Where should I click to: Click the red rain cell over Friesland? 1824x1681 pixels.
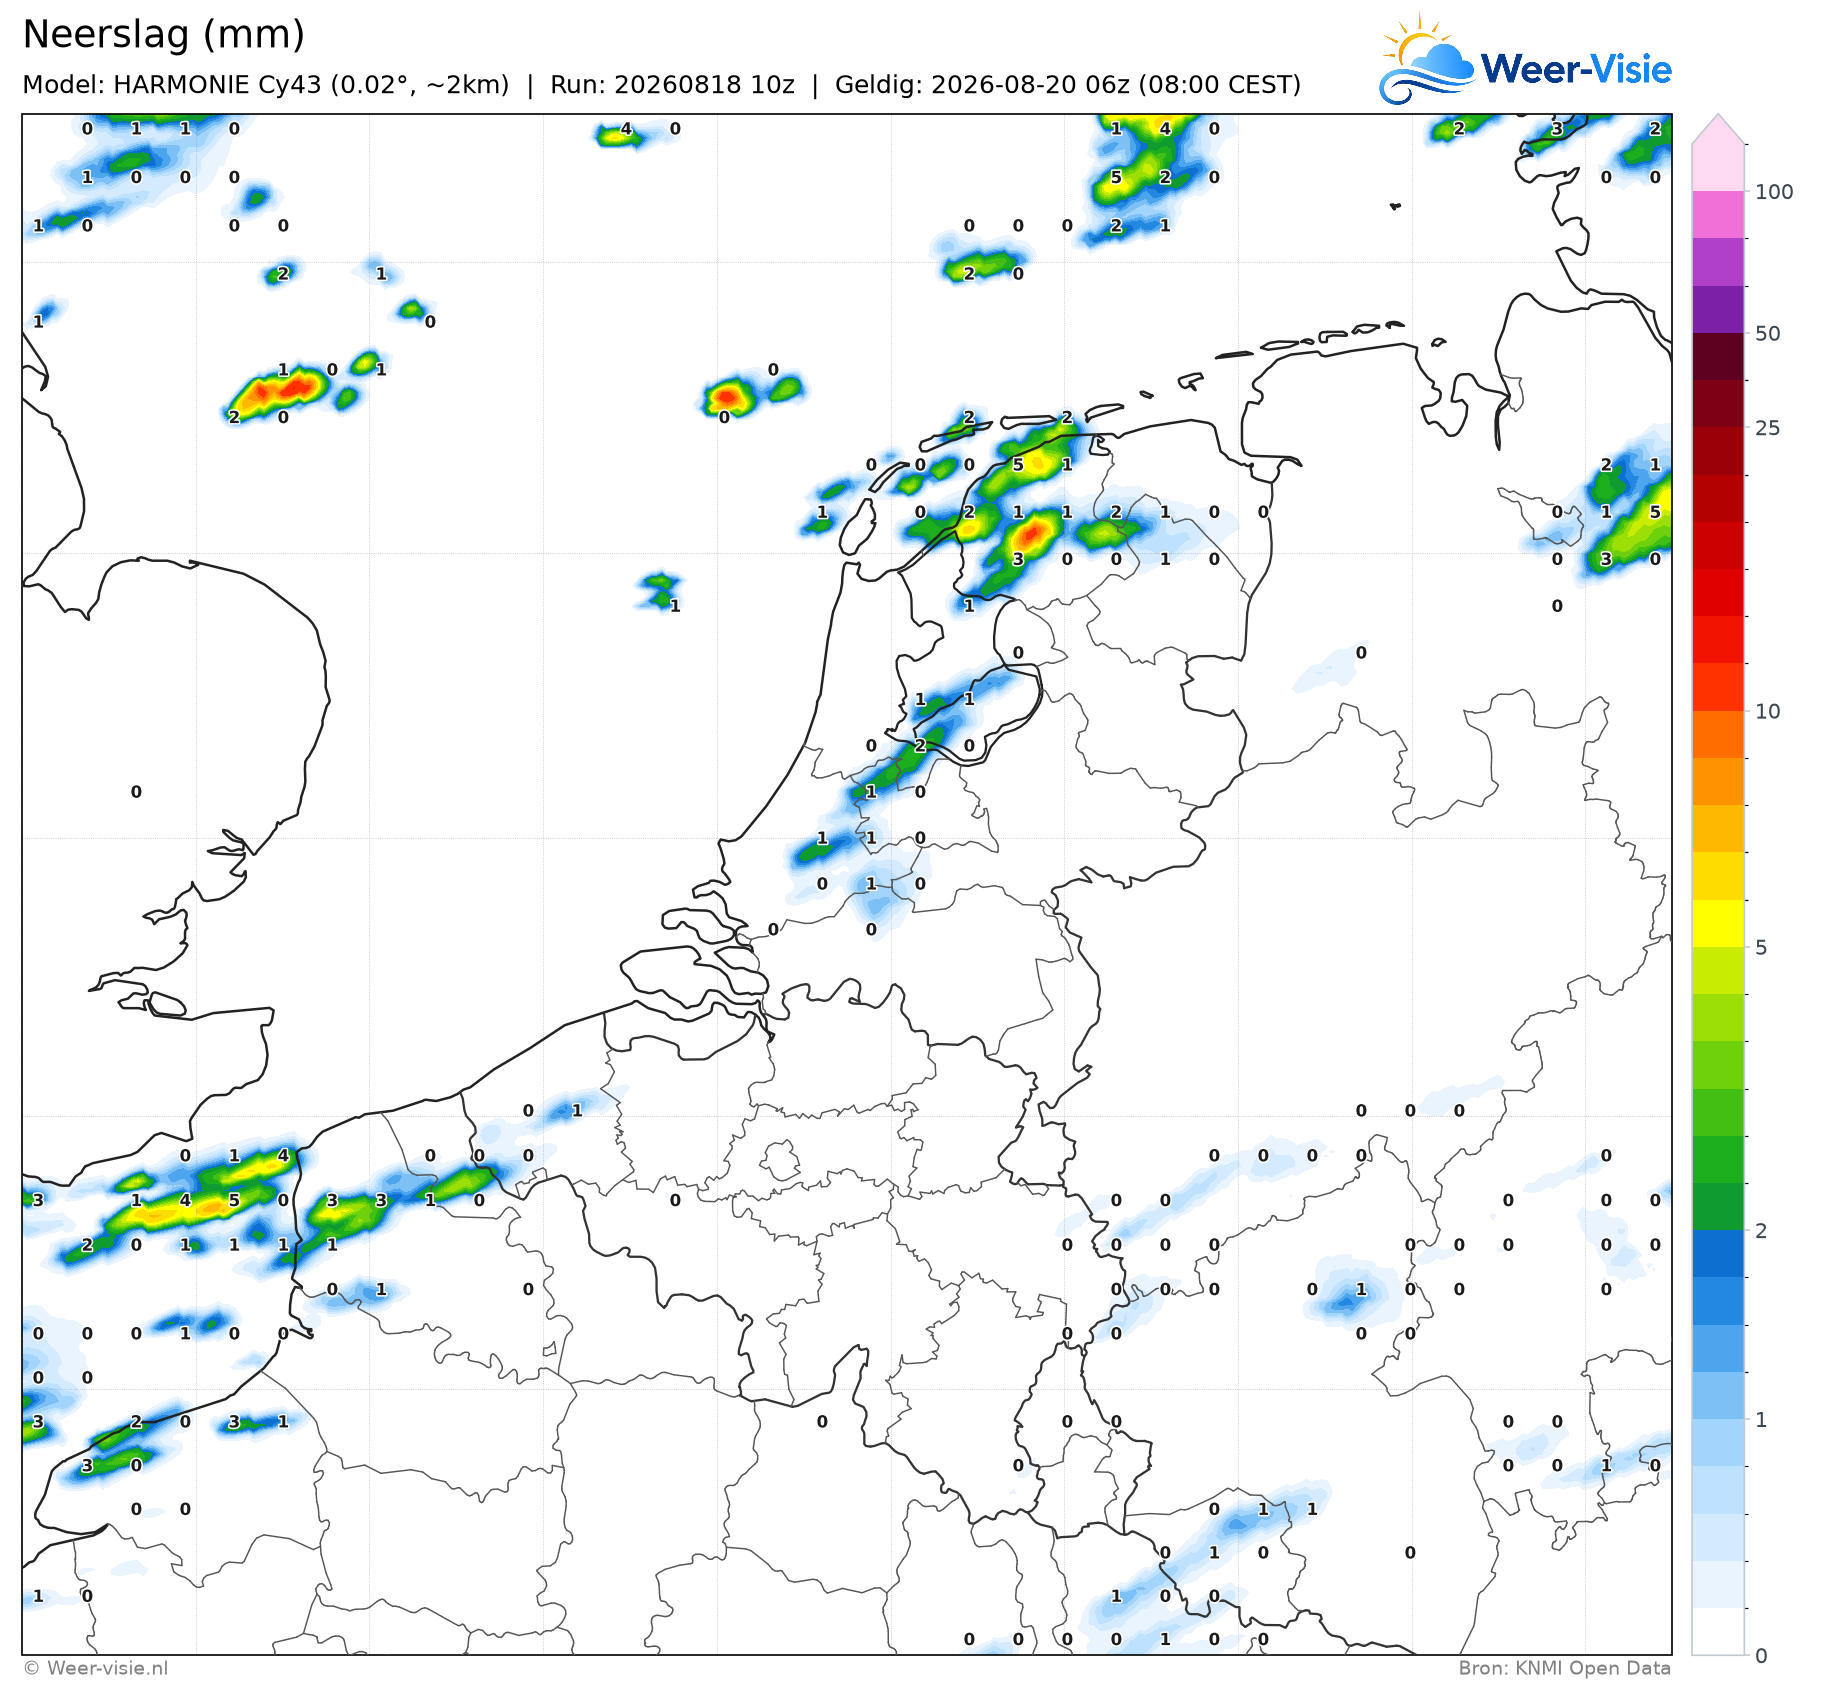click(x=1033, y=533)
